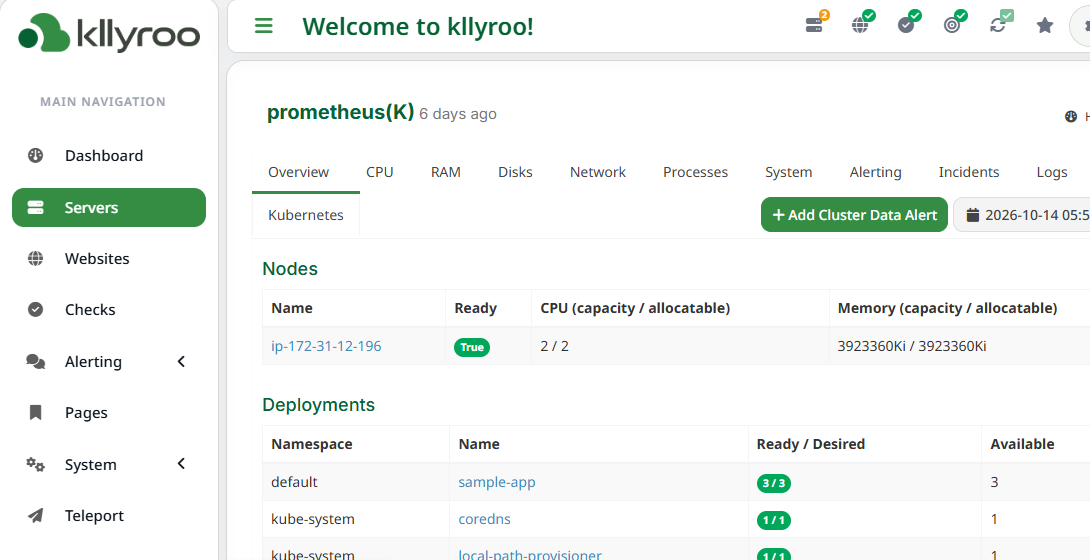Click the star favorites icon
This screenshot has width=1090, height=560.
click(1045, 26)
